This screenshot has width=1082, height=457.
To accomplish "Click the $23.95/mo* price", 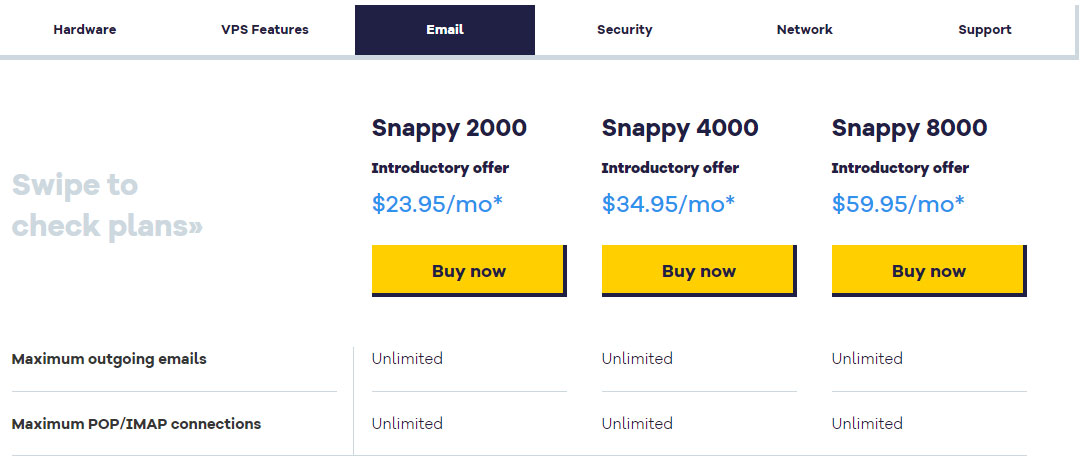I will (437, 204).
